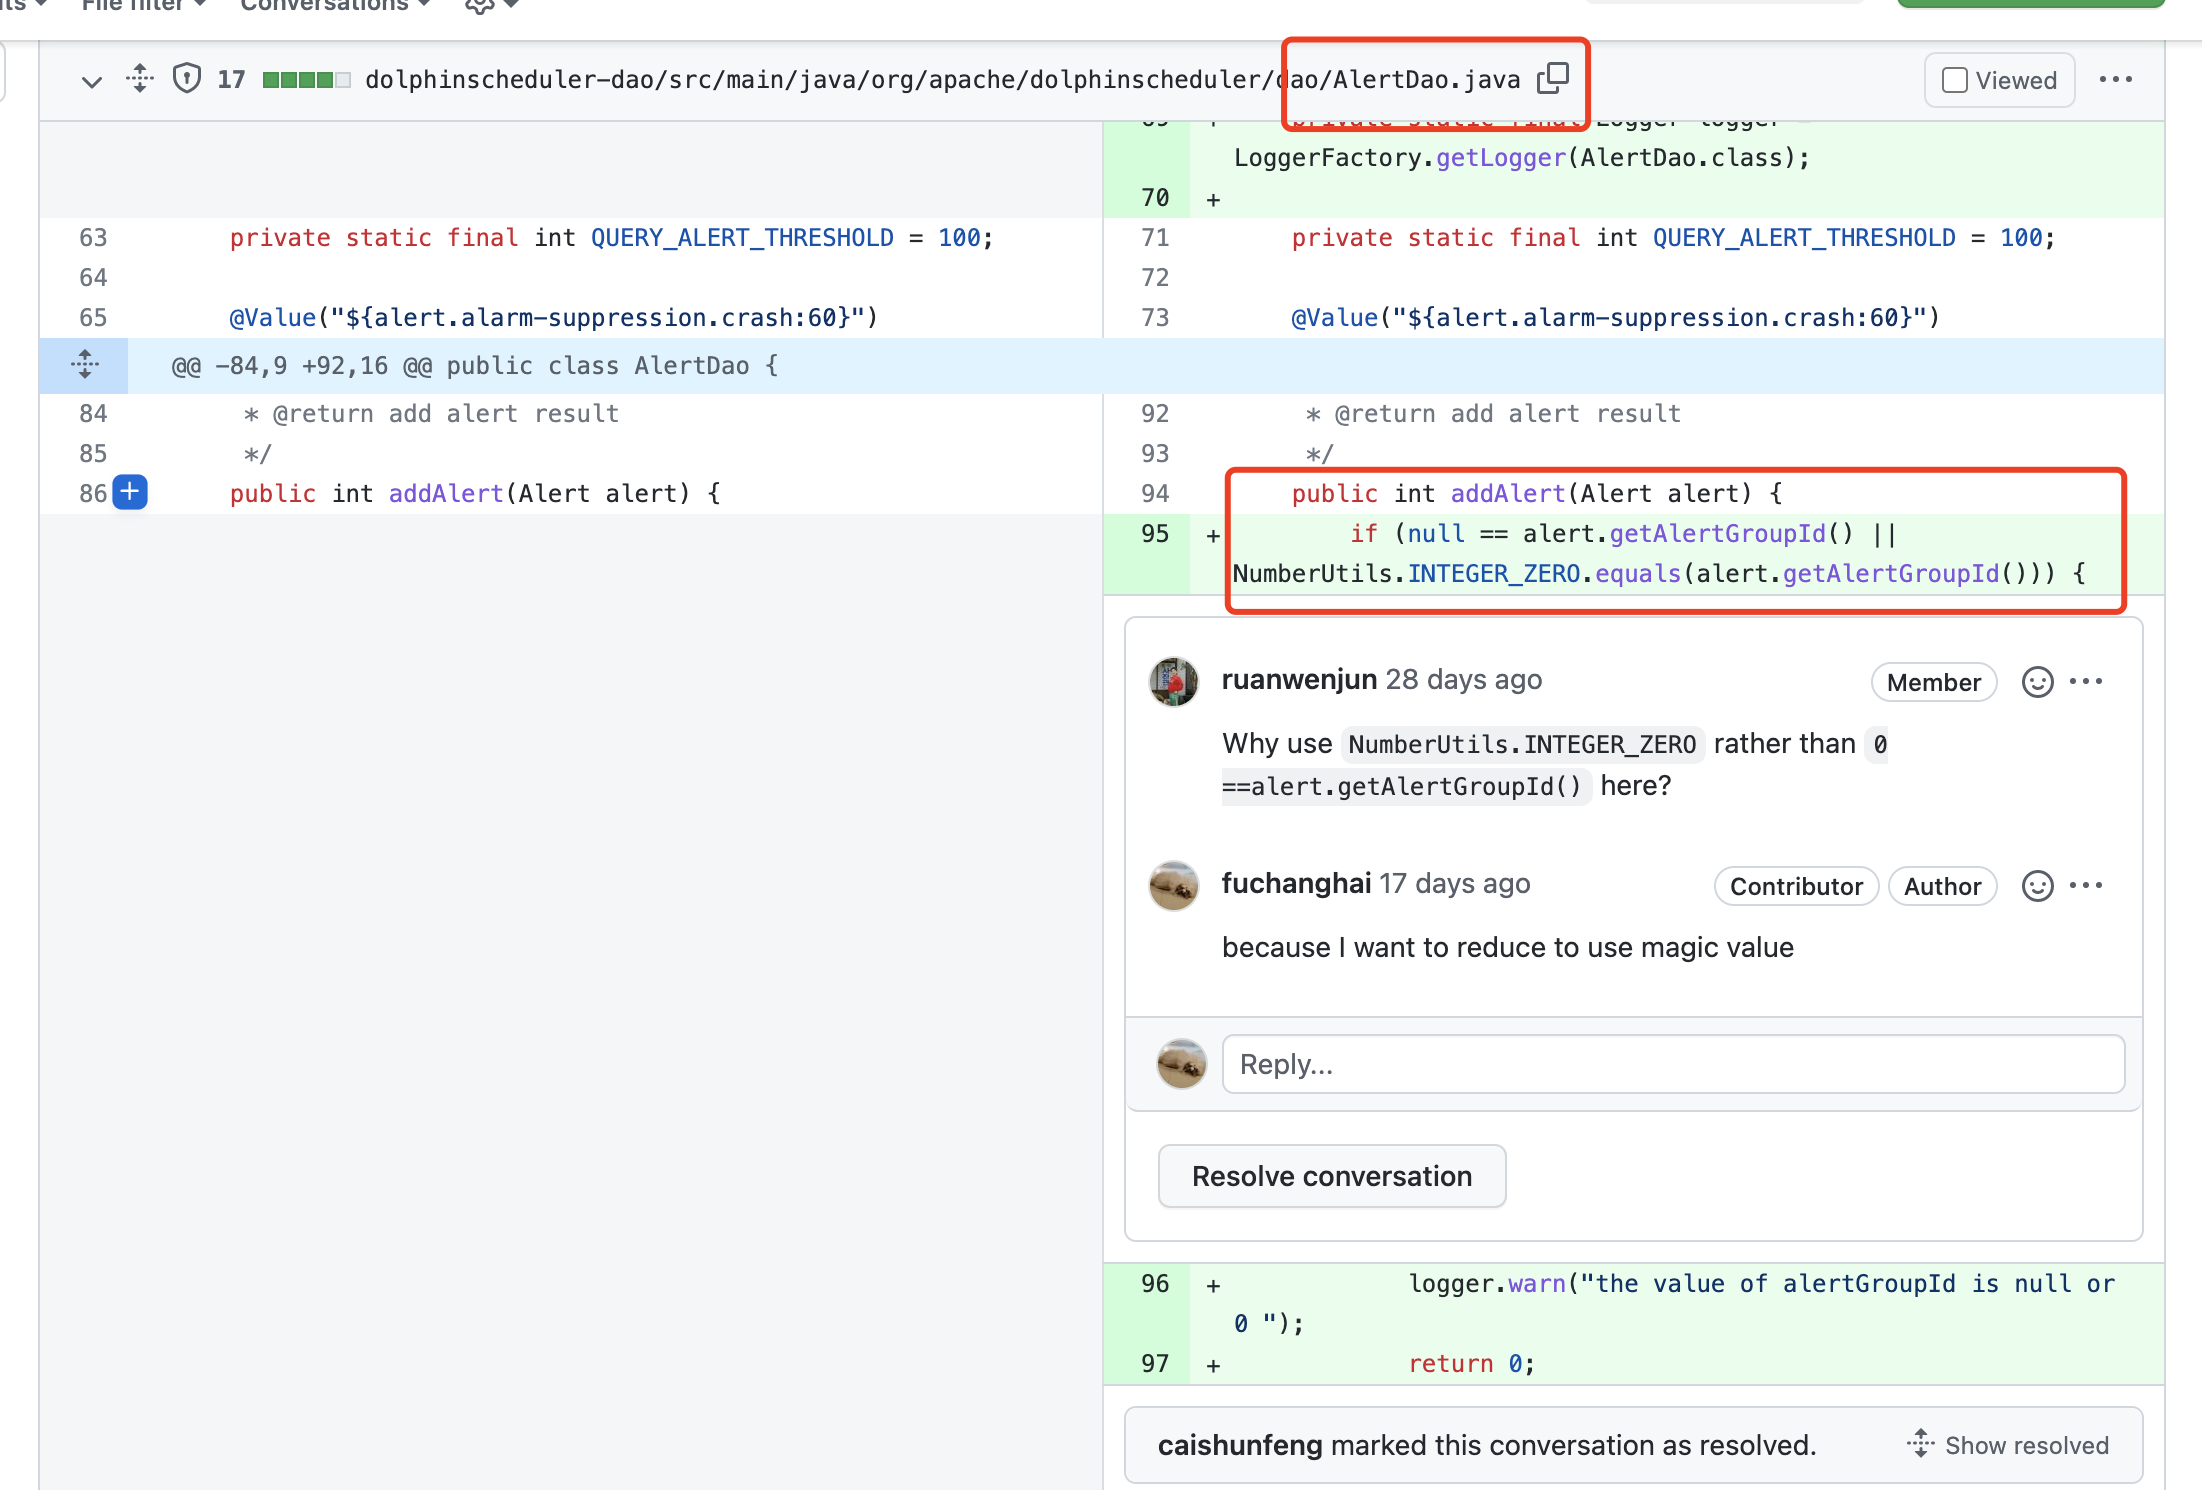The width and height of the screenshot is (2202, 1490).
Task: Add emoji reaction to ruanwenjun's comment
Action: 2036,681
